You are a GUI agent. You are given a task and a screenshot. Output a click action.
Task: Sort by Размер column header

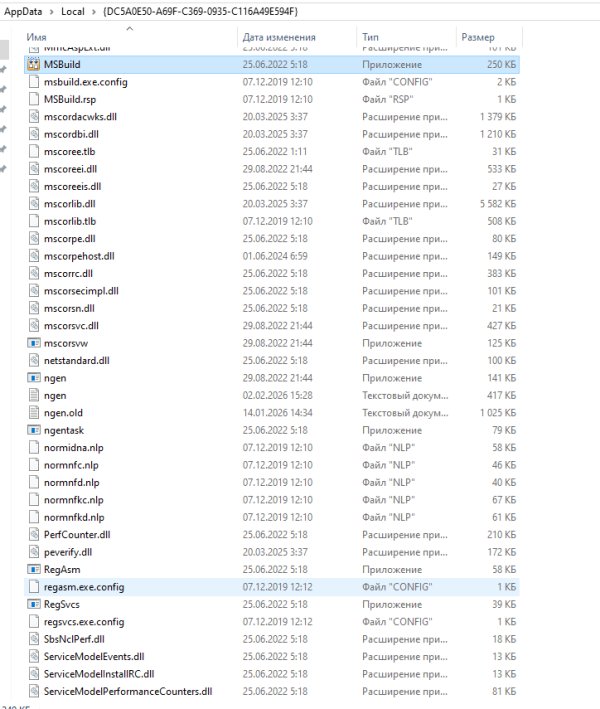click(x=478, y=37)
